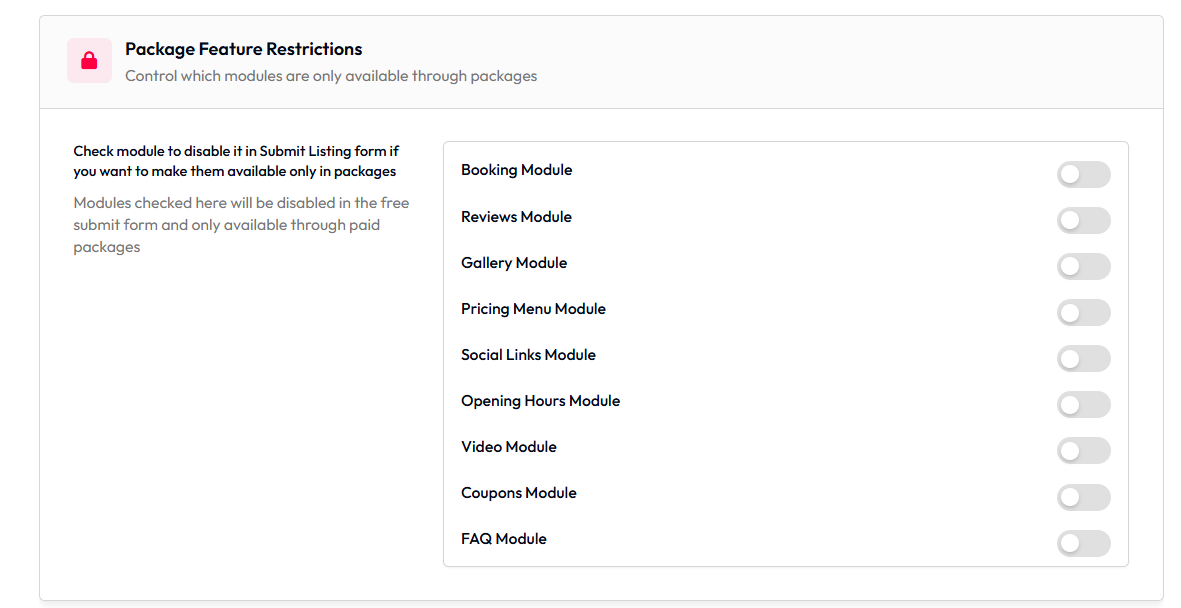Click the Booking Module label

click(x=517, y=170)
